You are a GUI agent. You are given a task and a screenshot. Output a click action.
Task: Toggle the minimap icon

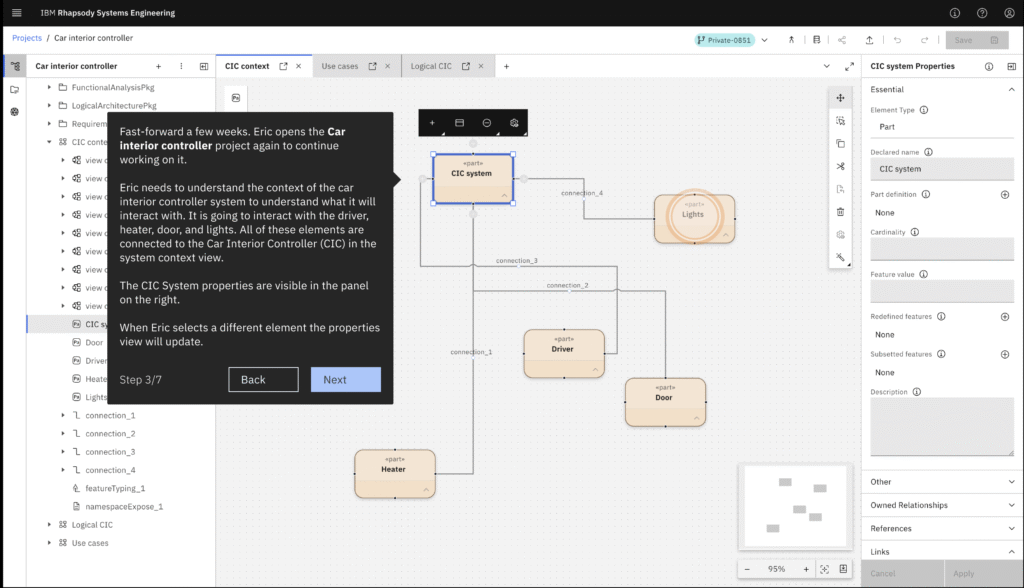[x=844, y=569]
